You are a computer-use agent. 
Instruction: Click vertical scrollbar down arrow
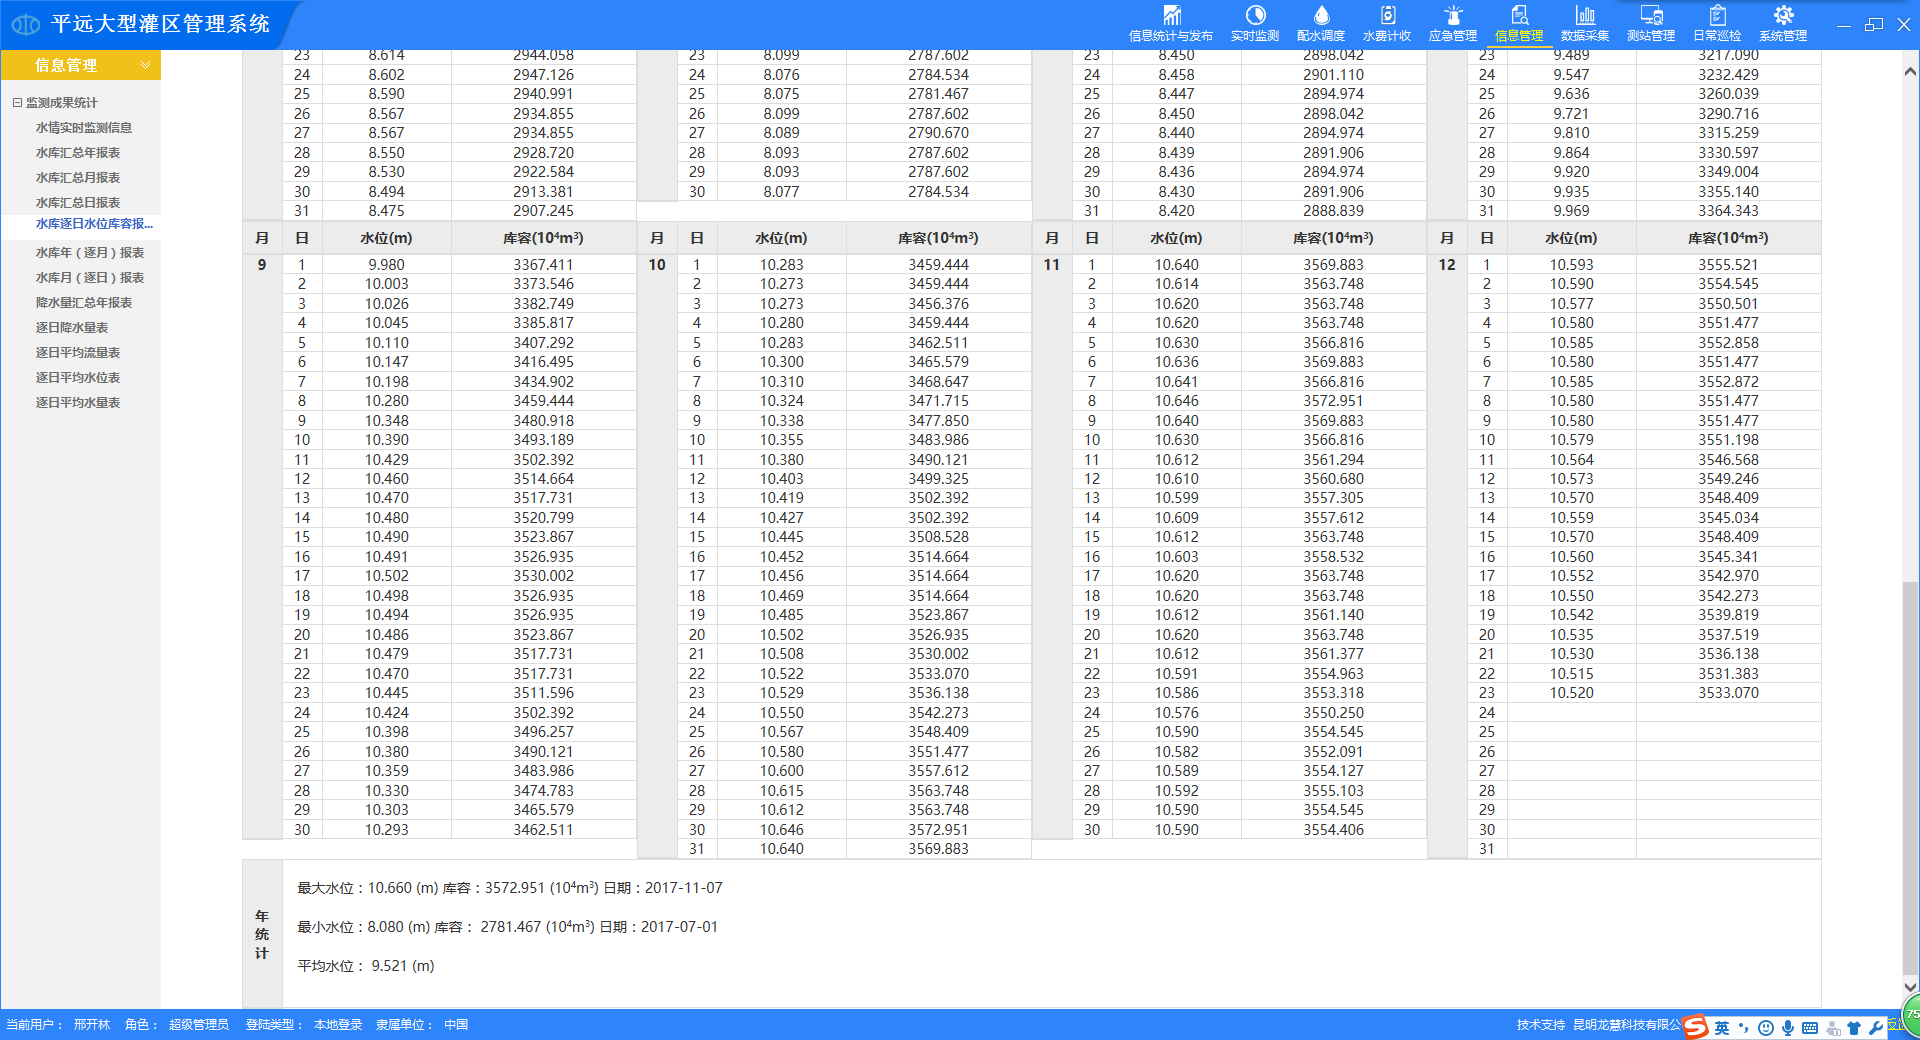1910,986
